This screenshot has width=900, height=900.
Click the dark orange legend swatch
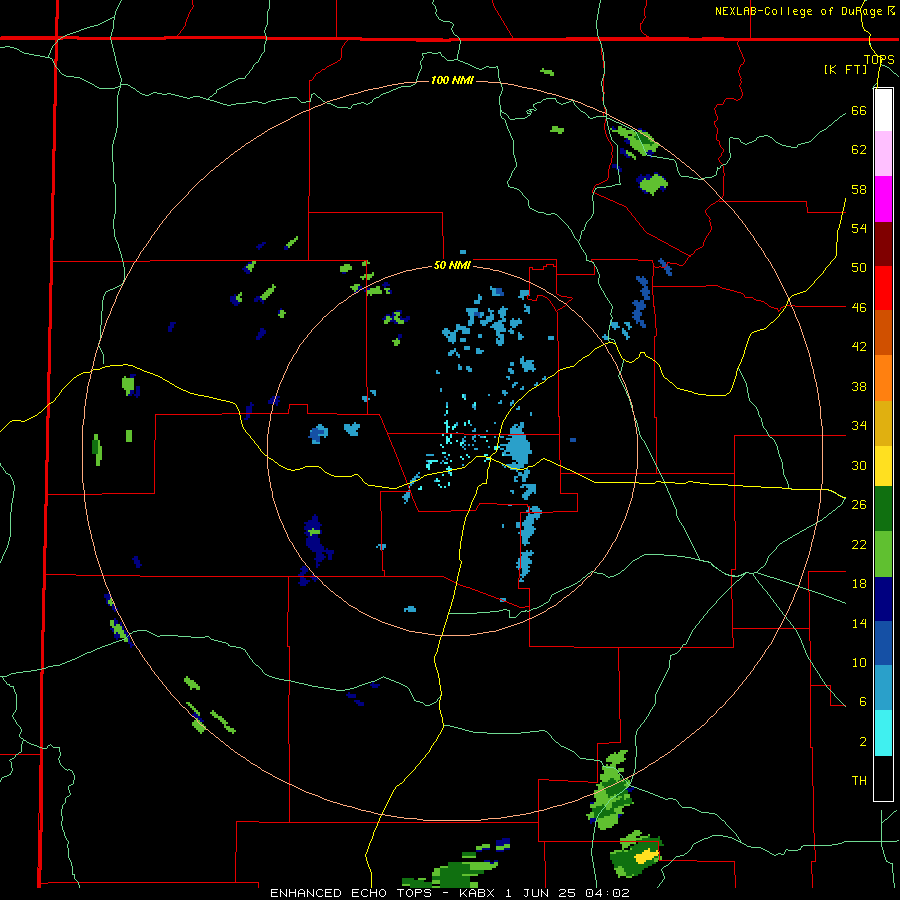click(x=883, y=332)
